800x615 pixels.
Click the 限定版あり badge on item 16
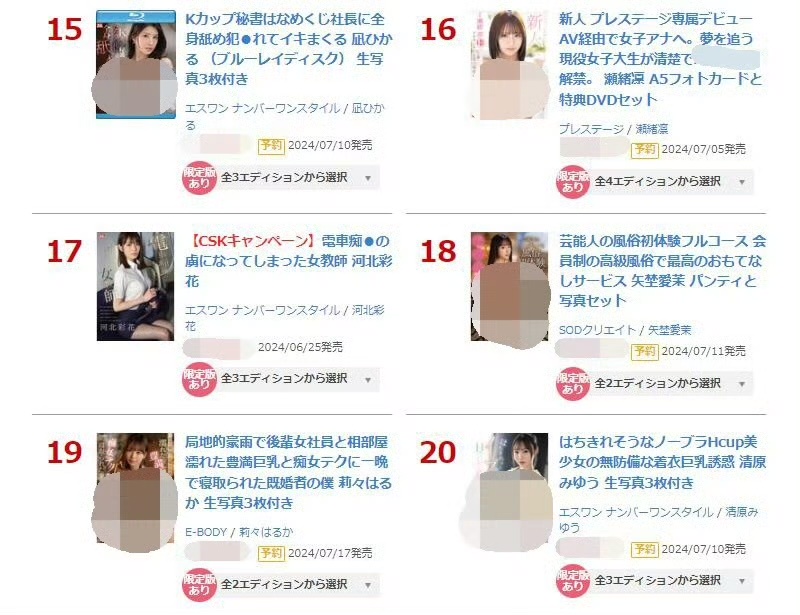[572, 182]
